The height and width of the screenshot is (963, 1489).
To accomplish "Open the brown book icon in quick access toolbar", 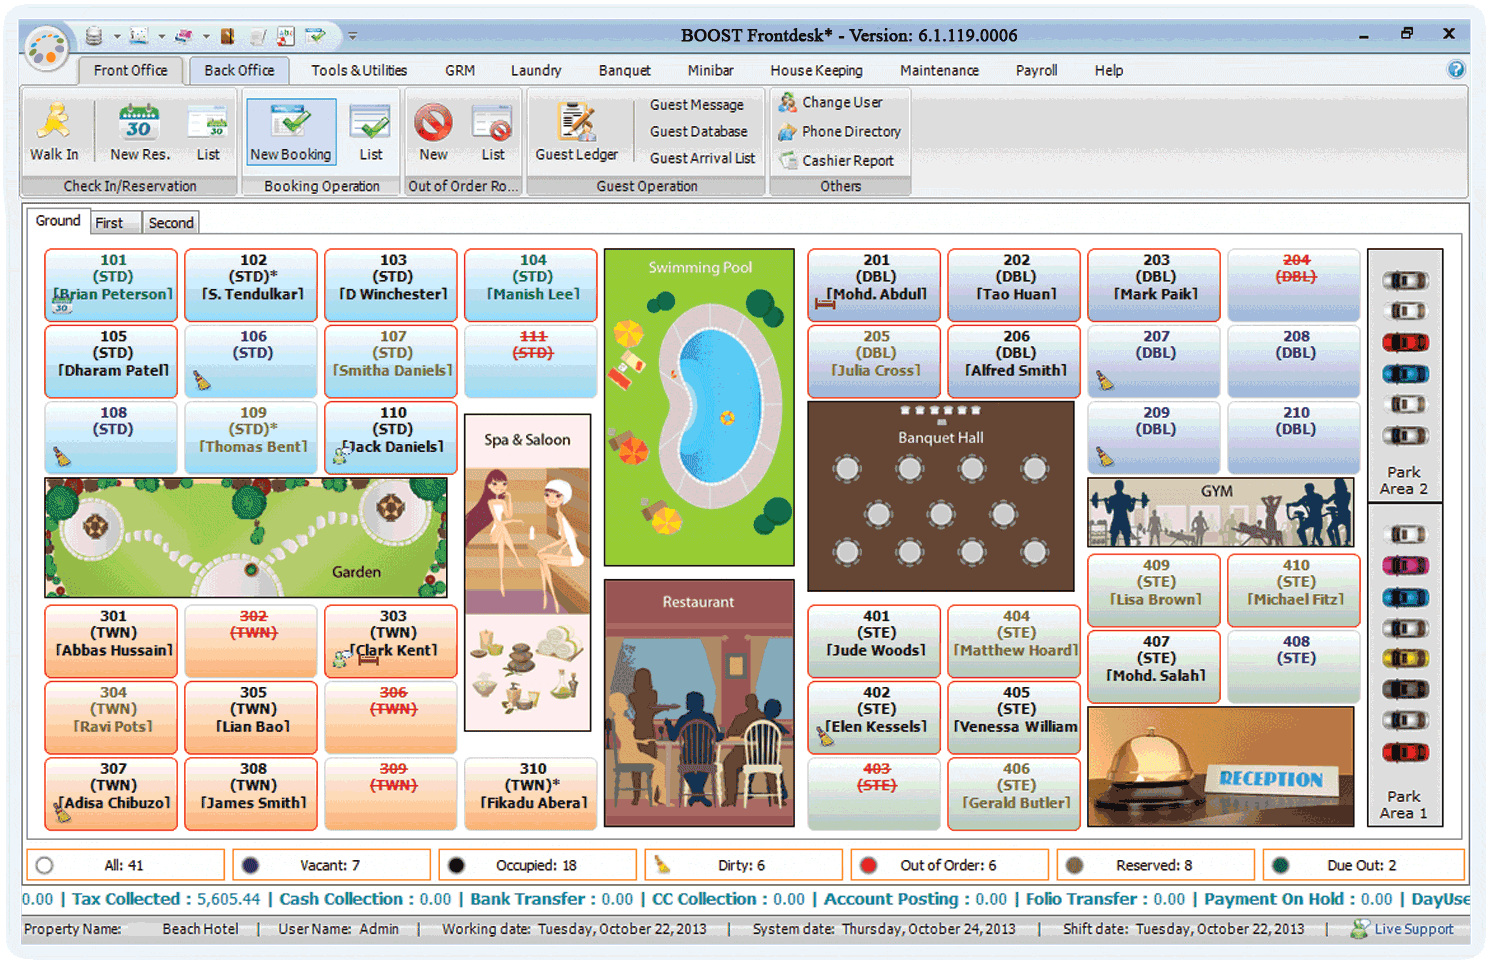I will 228,36.
